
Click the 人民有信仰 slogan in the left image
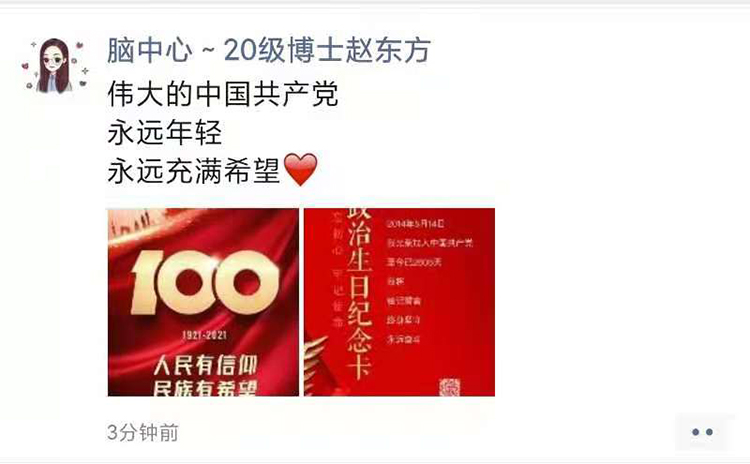tap(206, 365)
